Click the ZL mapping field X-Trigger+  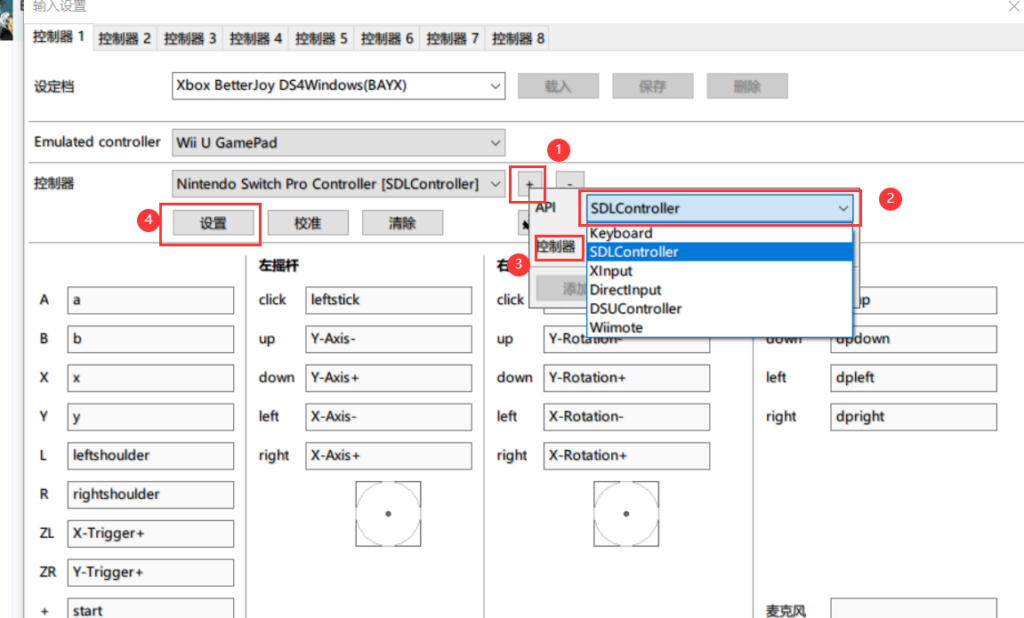coord(150,534)
